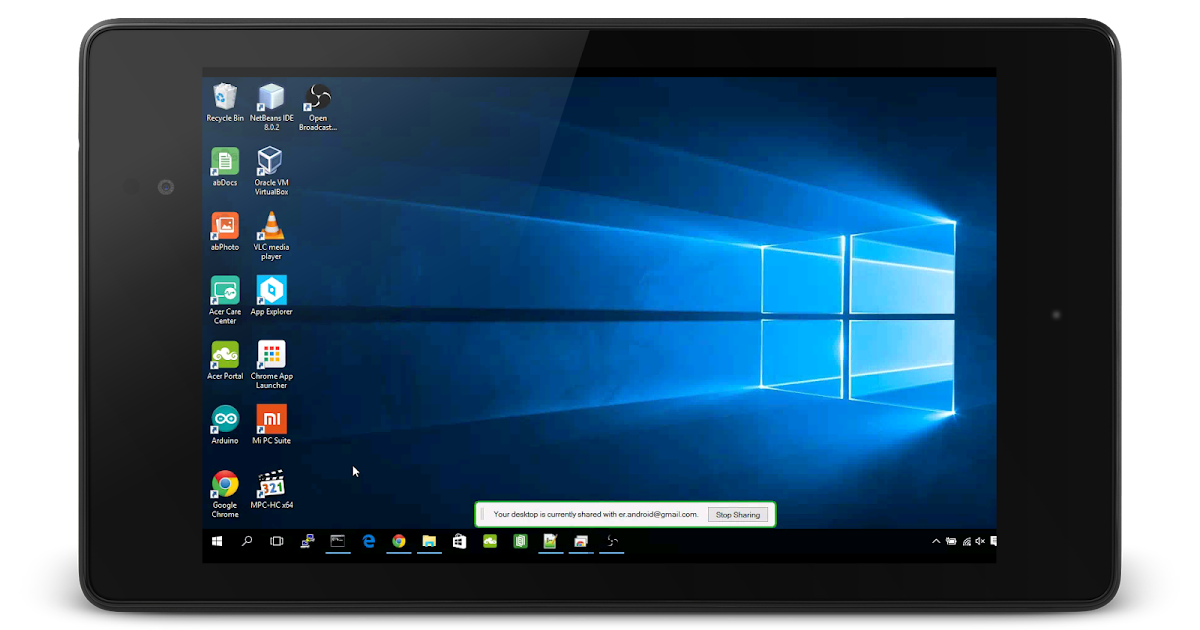
Task: Select the Arduino desktop shortcut
Action: point(225,425)
